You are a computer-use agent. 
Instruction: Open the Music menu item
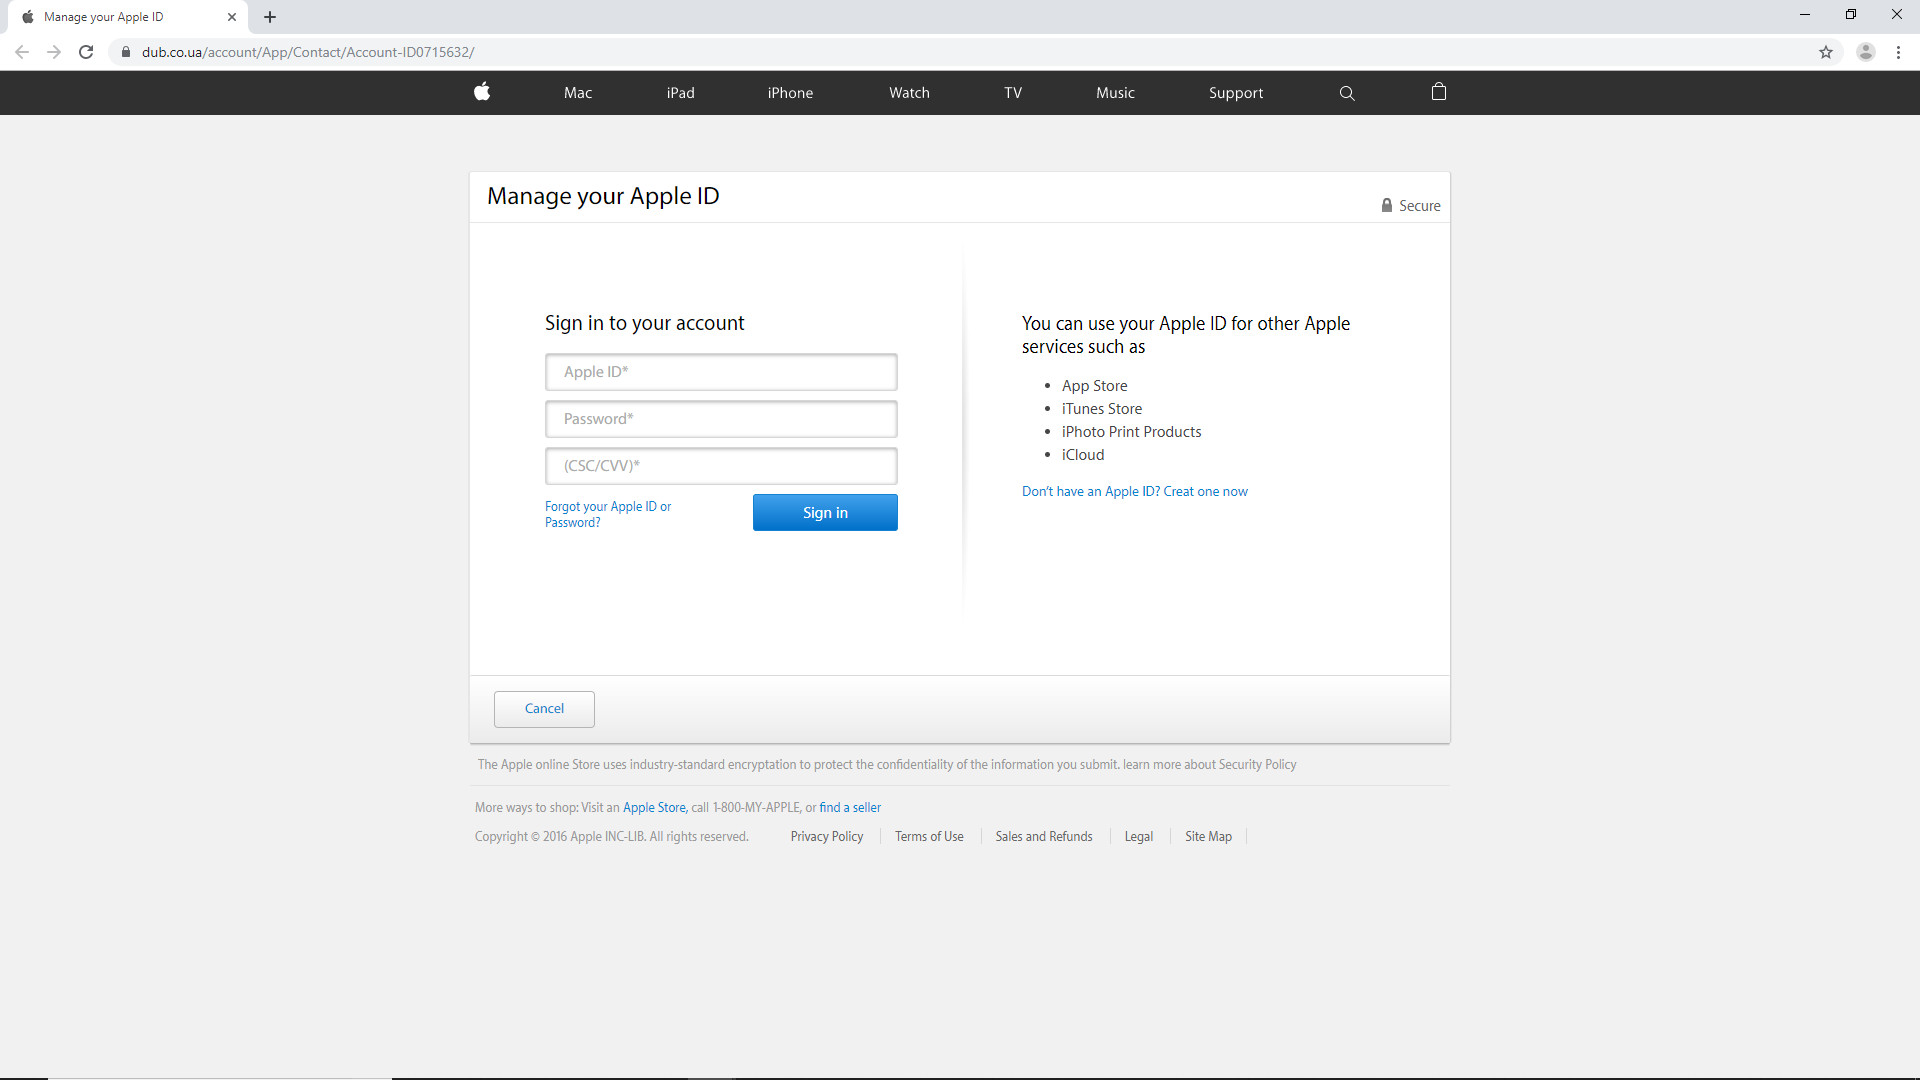[x=1115, y=93]
